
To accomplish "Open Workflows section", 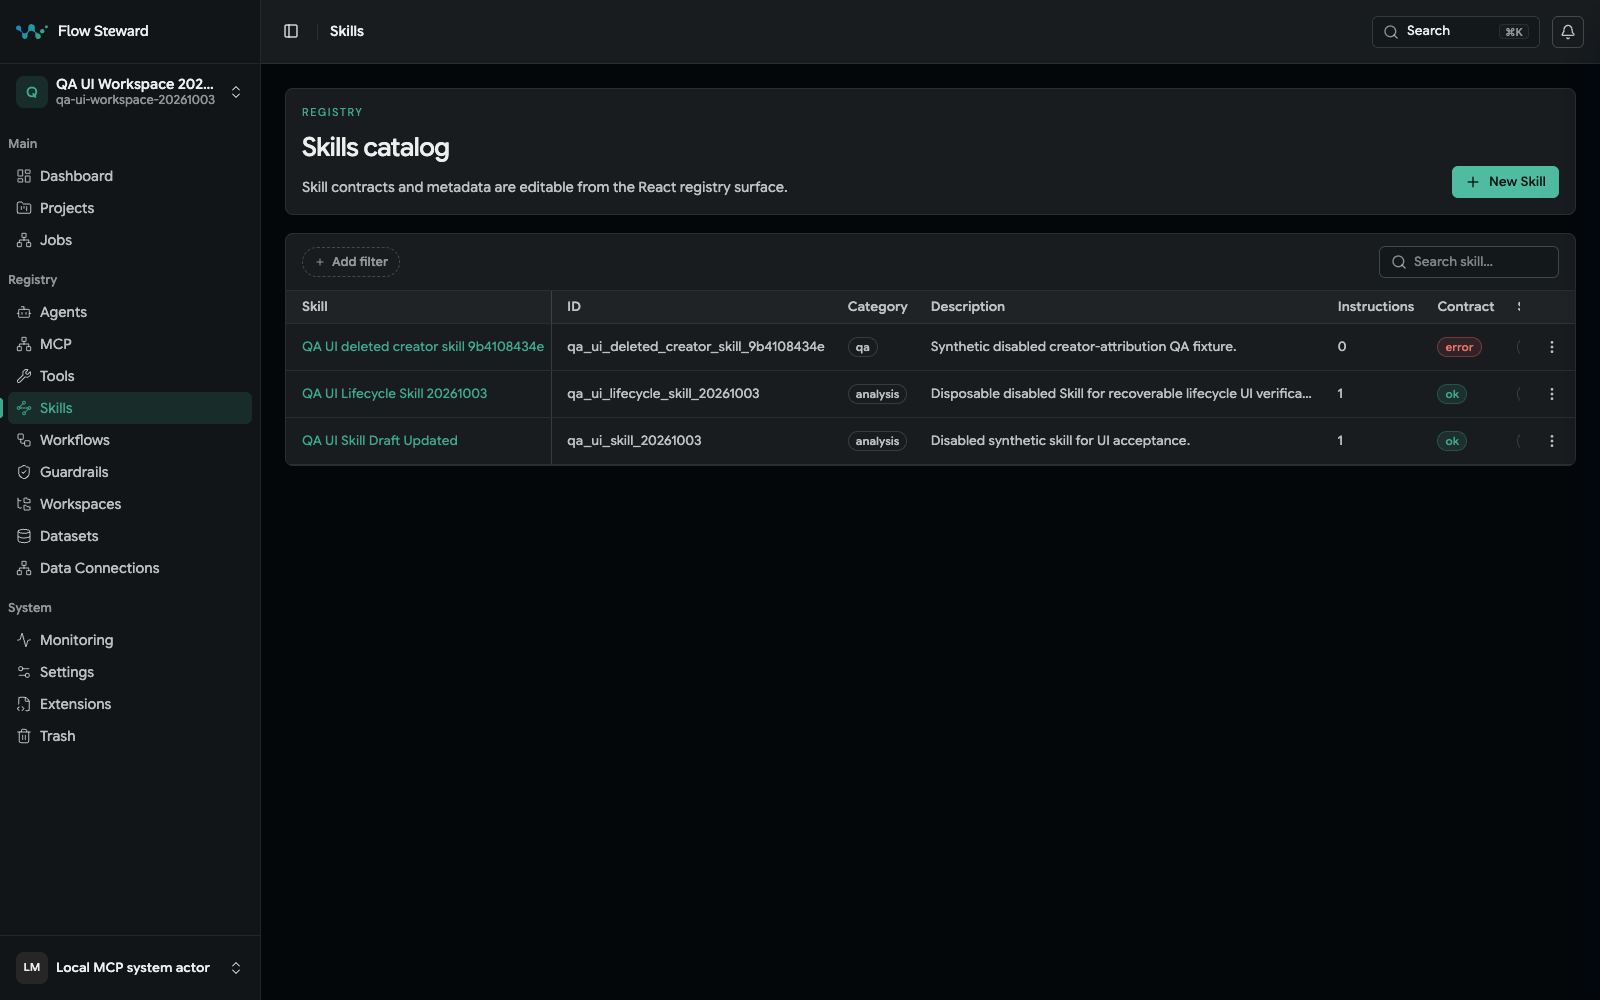I will 130,440.
